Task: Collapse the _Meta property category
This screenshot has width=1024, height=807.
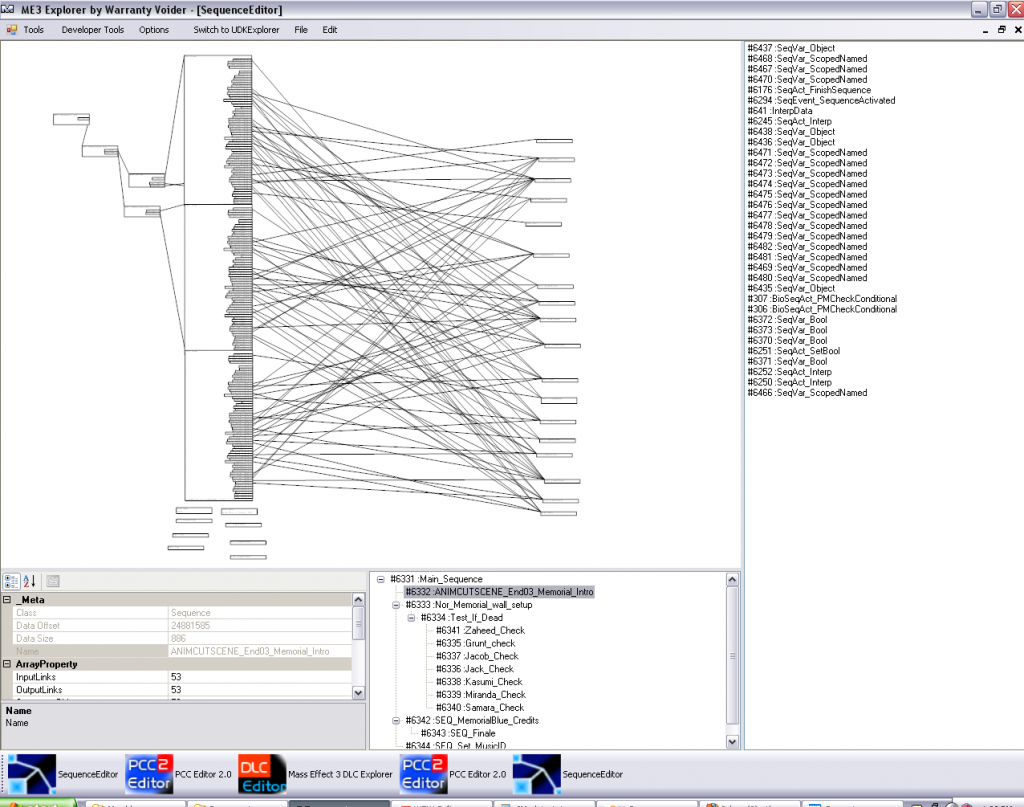Action: [7, 600]
